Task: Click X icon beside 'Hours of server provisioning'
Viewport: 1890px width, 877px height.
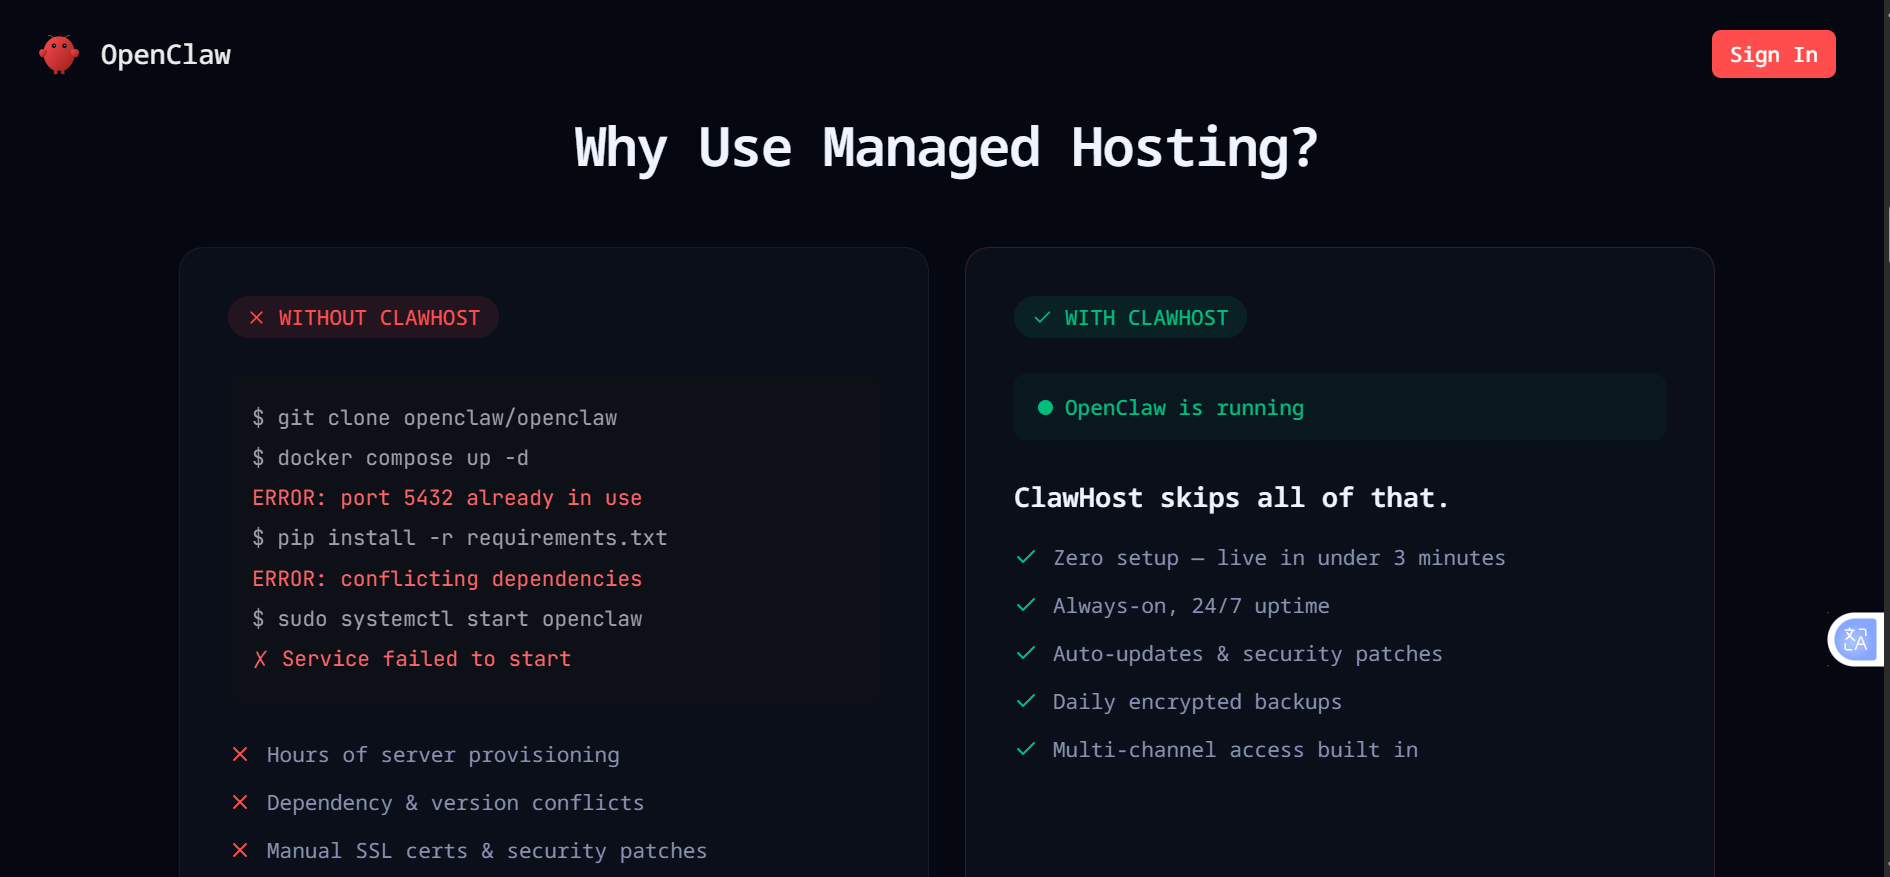Action: click(x=240, y=754)
